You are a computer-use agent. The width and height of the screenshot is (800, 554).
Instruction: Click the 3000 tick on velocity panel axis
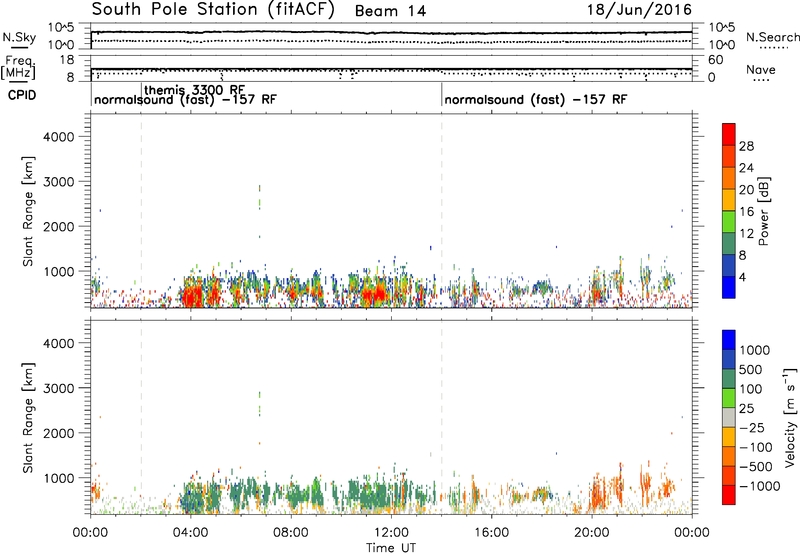(x=58, y=388)
